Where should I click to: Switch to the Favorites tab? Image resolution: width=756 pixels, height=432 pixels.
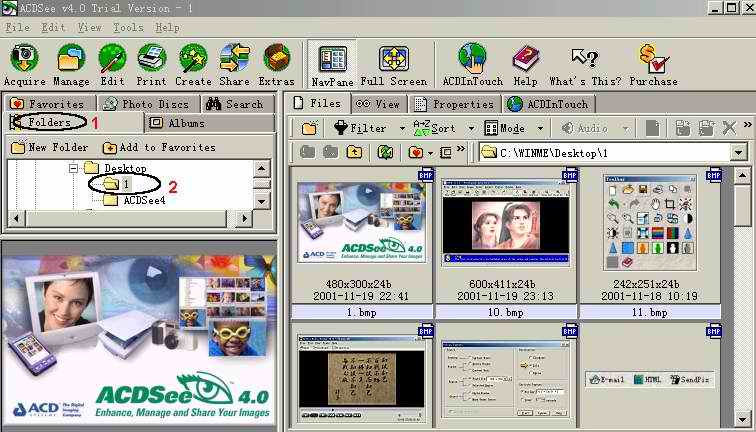click(x=48, y=104)
